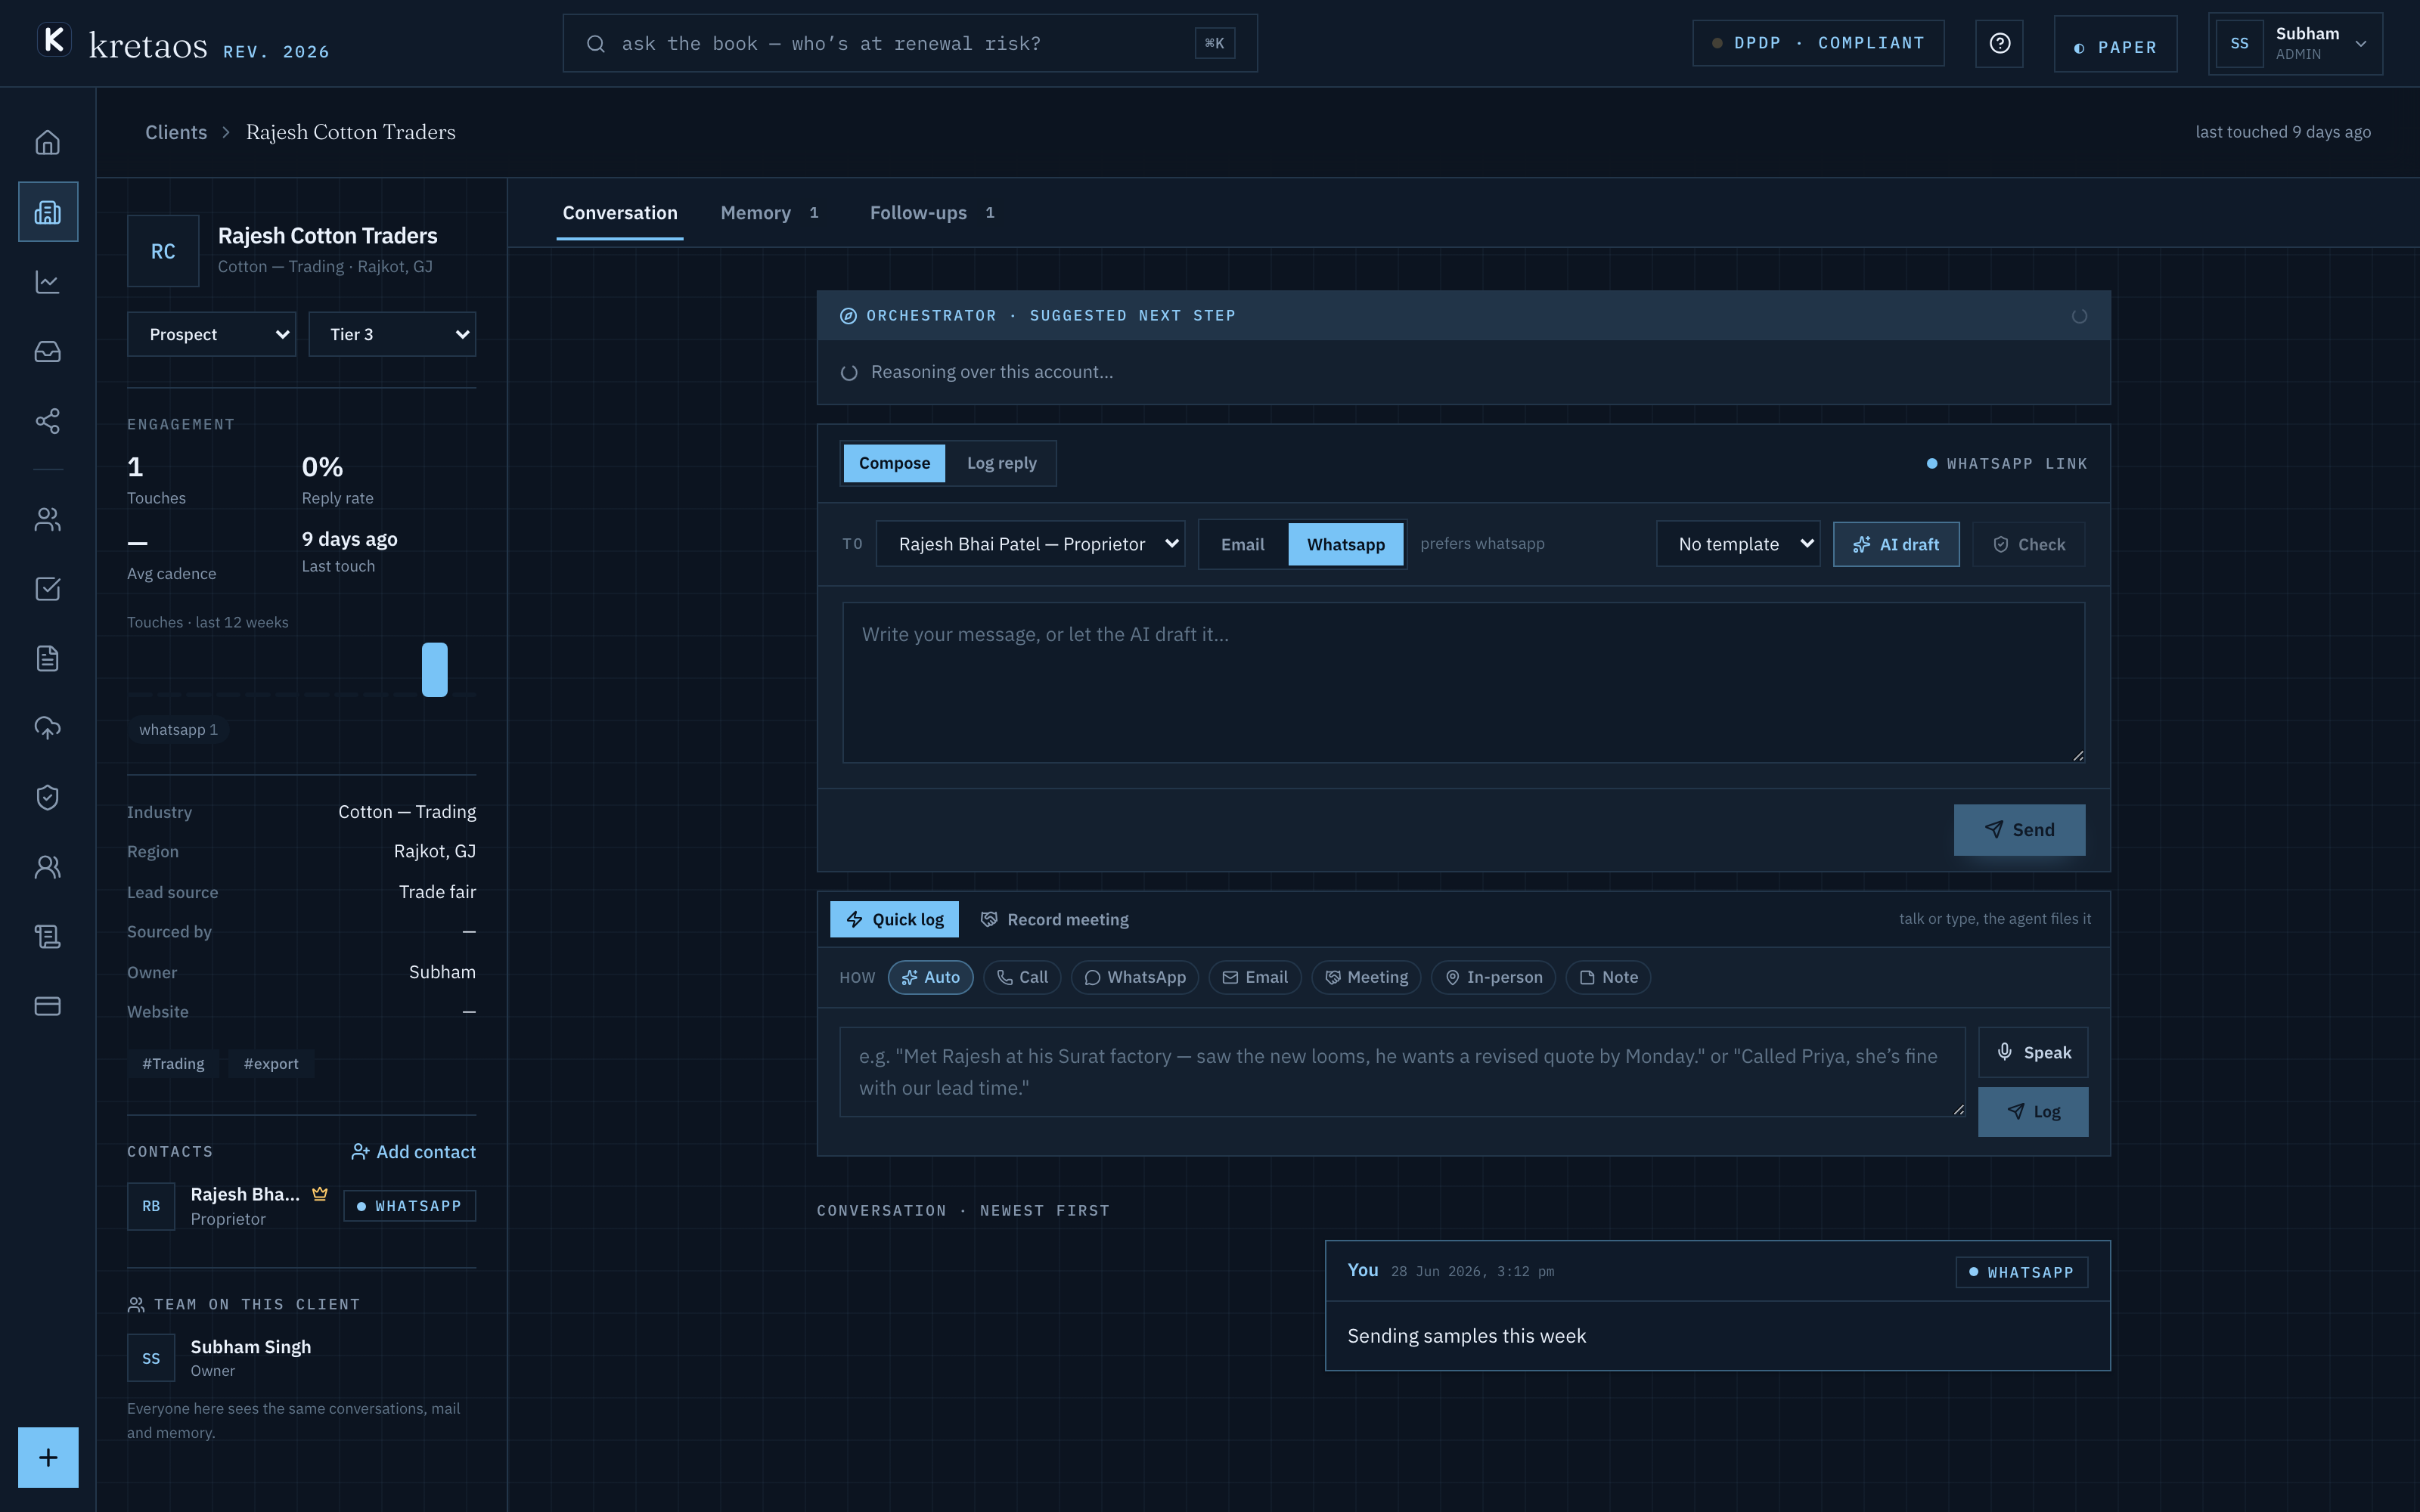Switch to the Memory tab
Image resolution: width=2420 pixels, height=1512 pixels.
coord(769,213)
